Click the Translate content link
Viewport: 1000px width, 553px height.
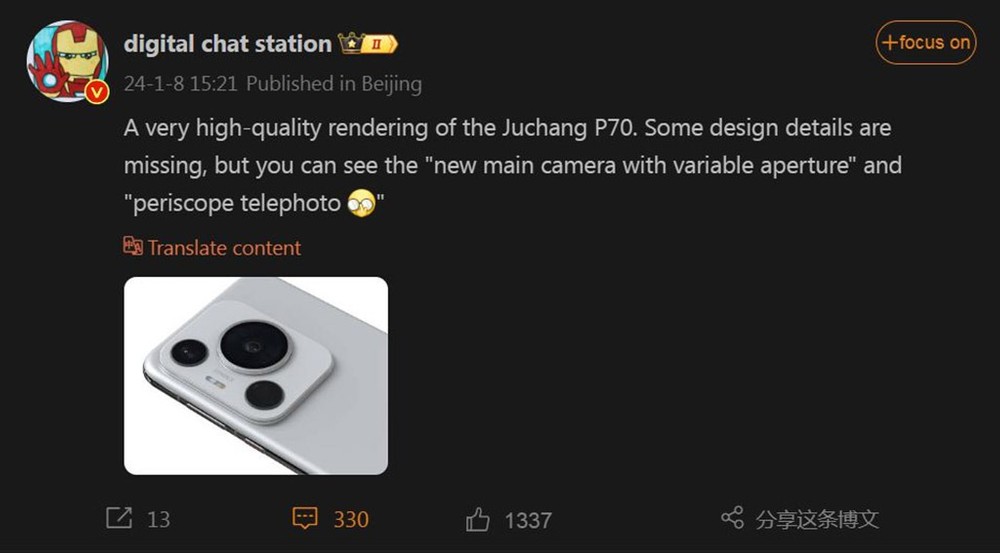tap(224, 247)
